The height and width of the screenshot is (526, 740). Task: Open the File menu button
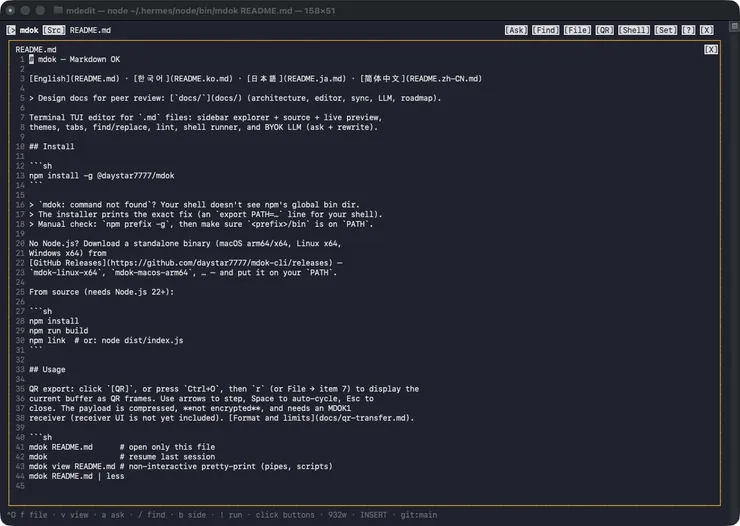tap(577, 30)
